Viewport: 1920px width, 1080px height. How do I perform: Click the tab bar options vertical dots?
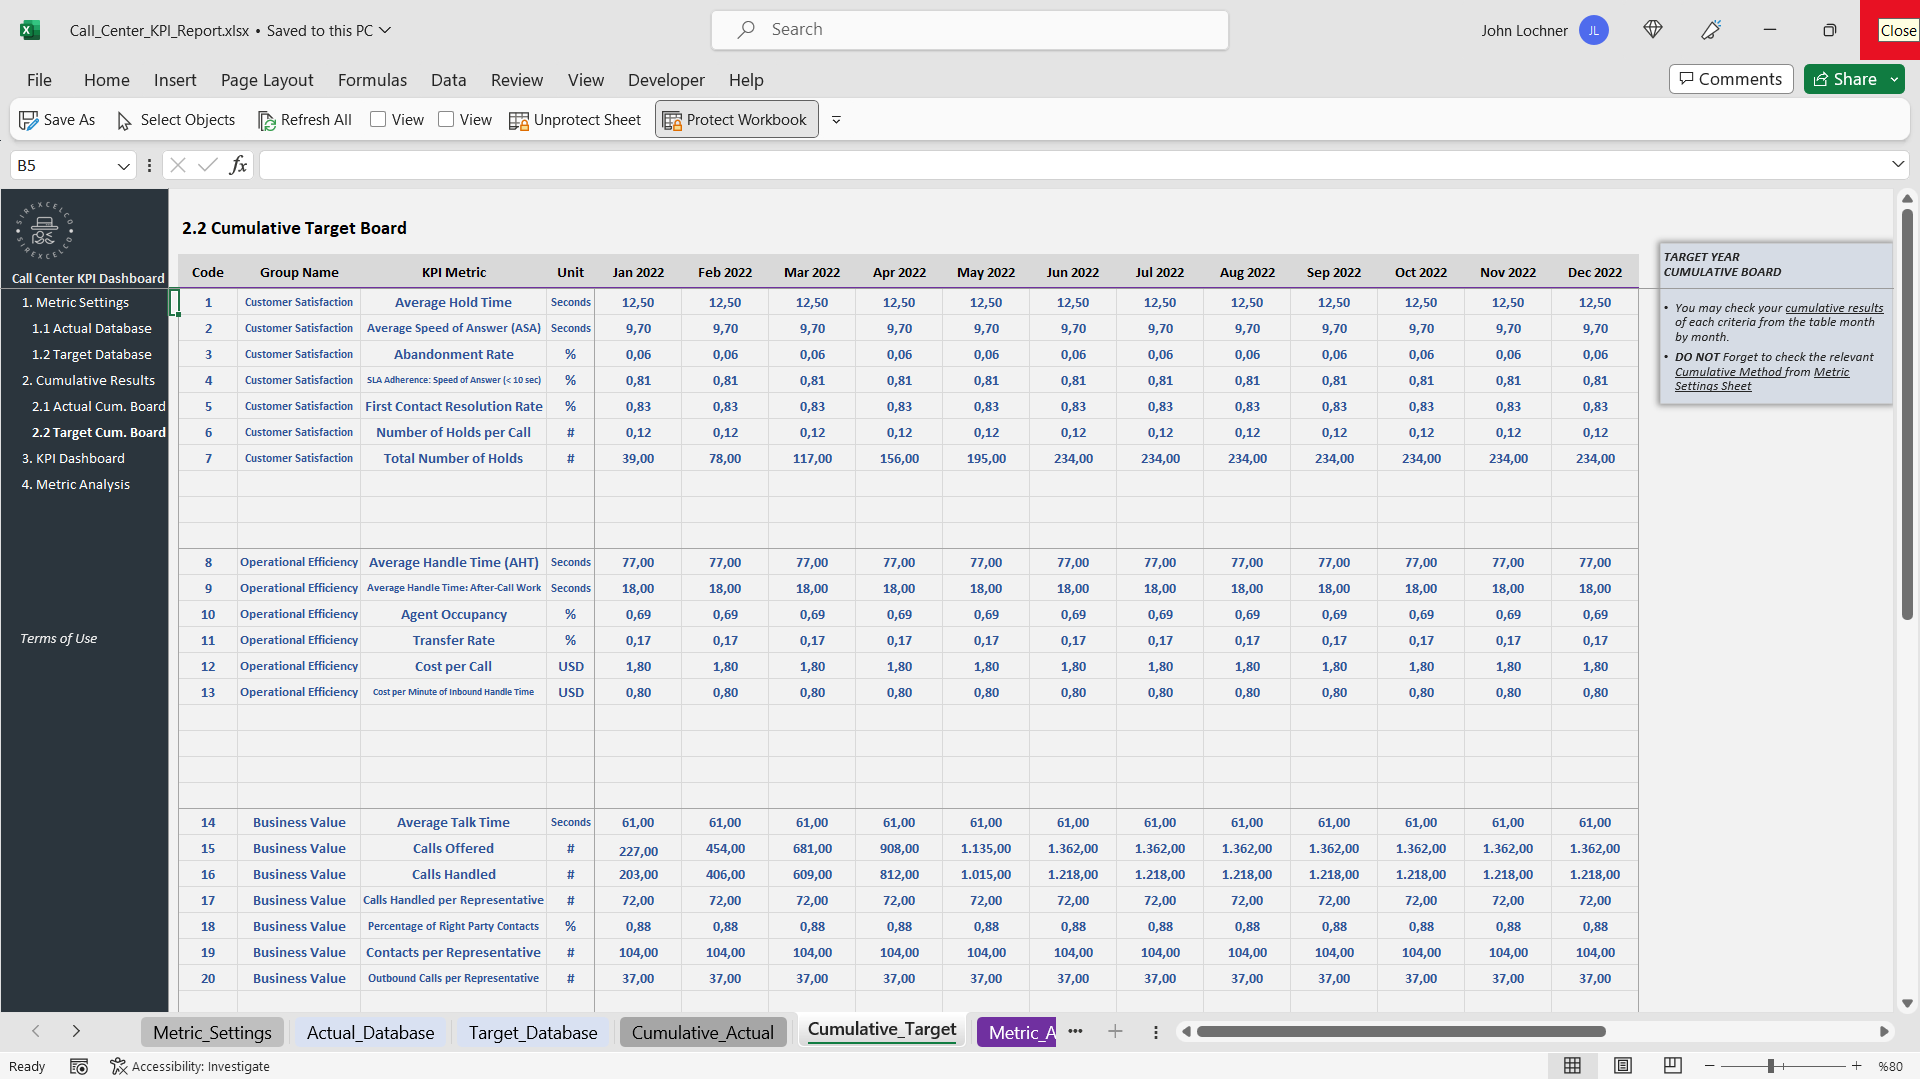click(1156, 1032)
